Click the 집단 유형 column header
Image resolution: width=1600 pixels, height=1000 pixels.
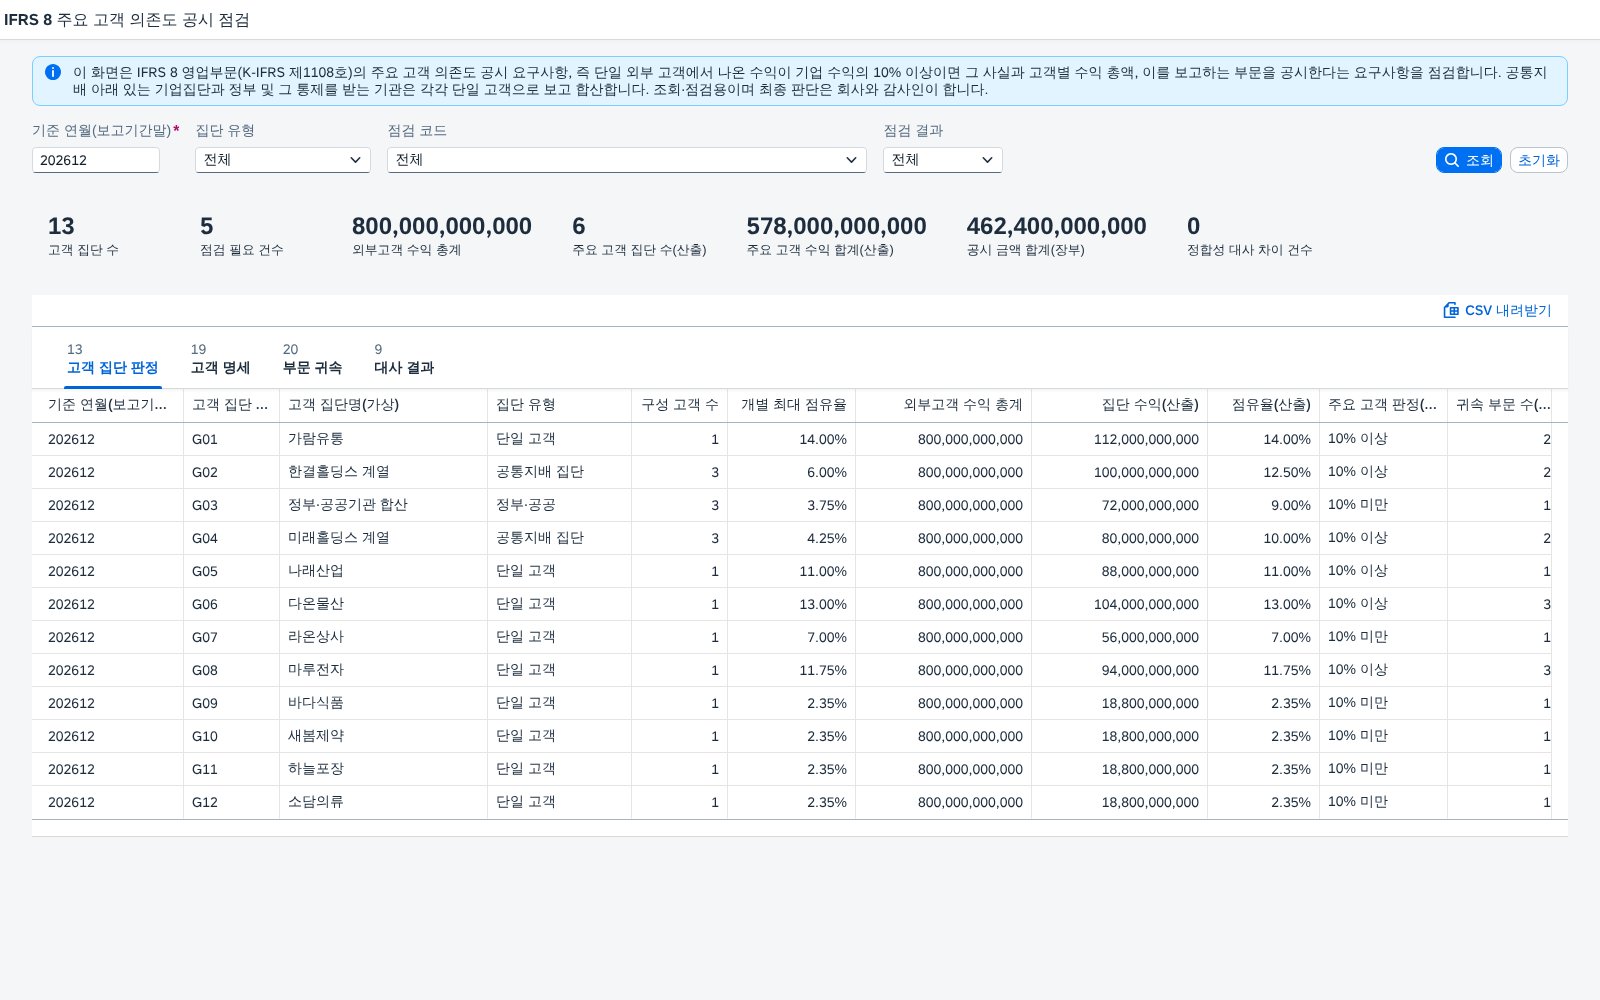(x=559, y=405)
